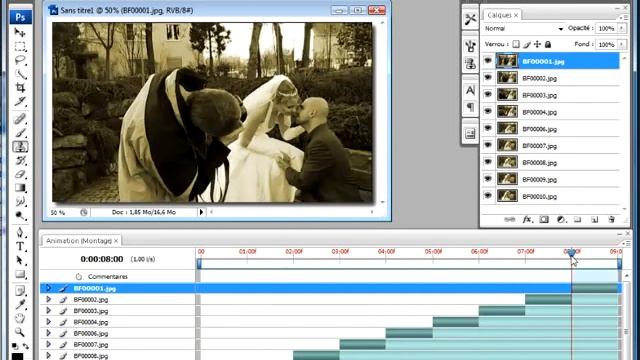Expand BF00003.jpg timeline track
The image size is (640, 360).
click(49, 311)
